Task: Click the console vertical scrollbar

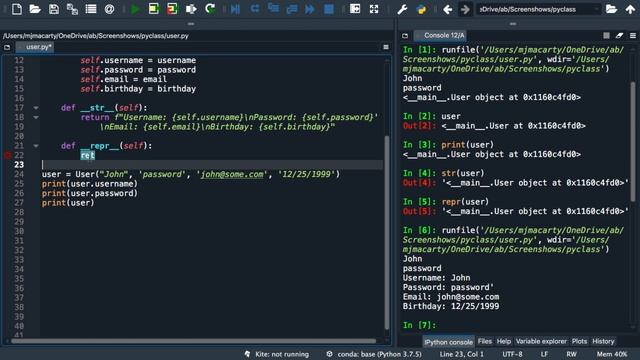Action: coord(633,141)
